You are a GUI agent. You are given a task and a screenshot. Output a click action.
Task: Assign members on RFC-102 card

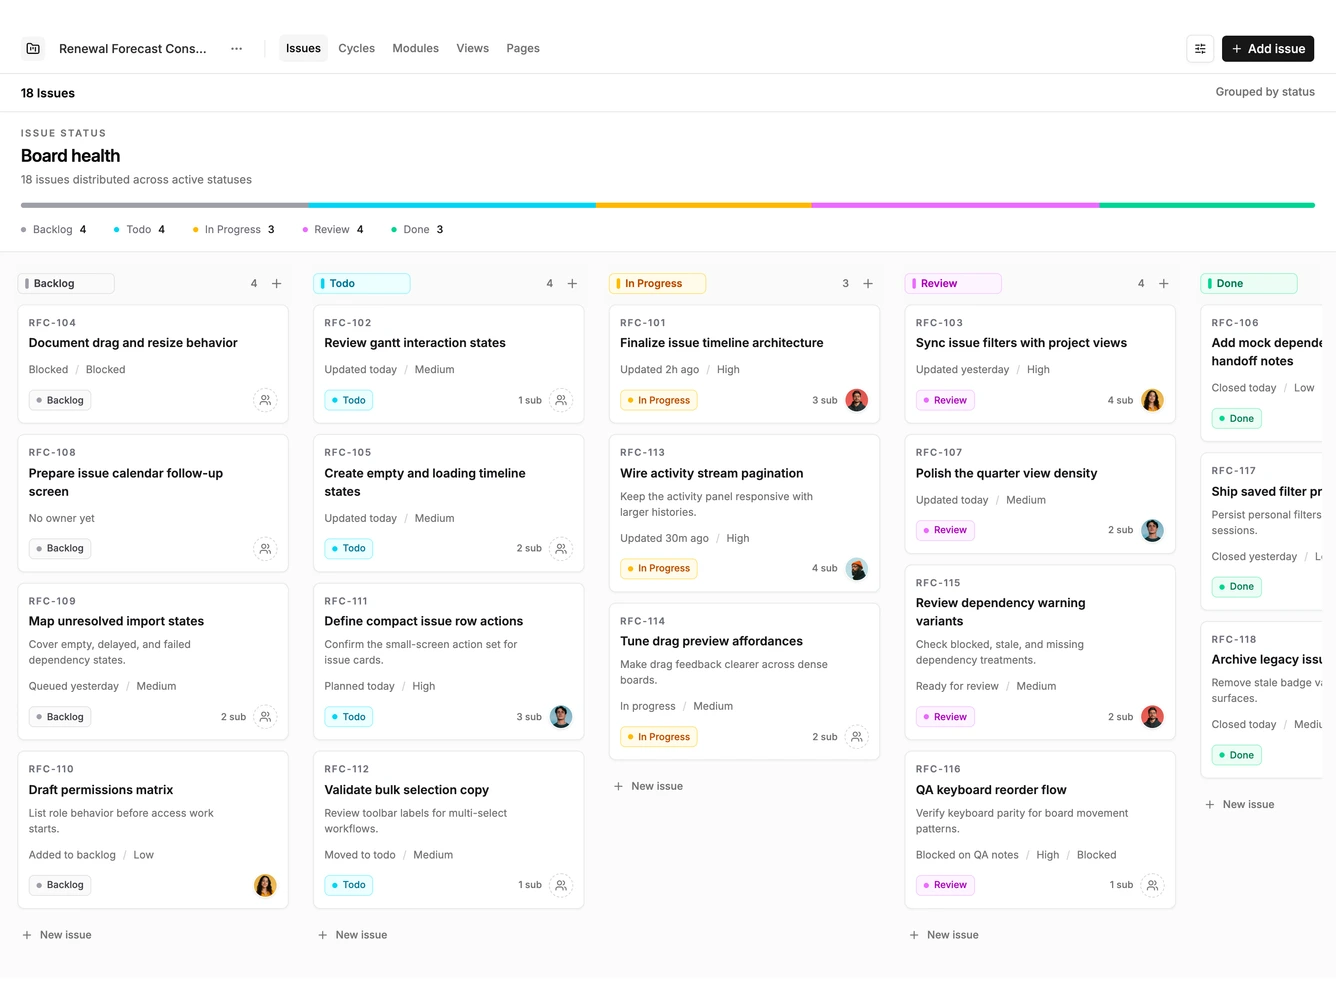(561, 400)
